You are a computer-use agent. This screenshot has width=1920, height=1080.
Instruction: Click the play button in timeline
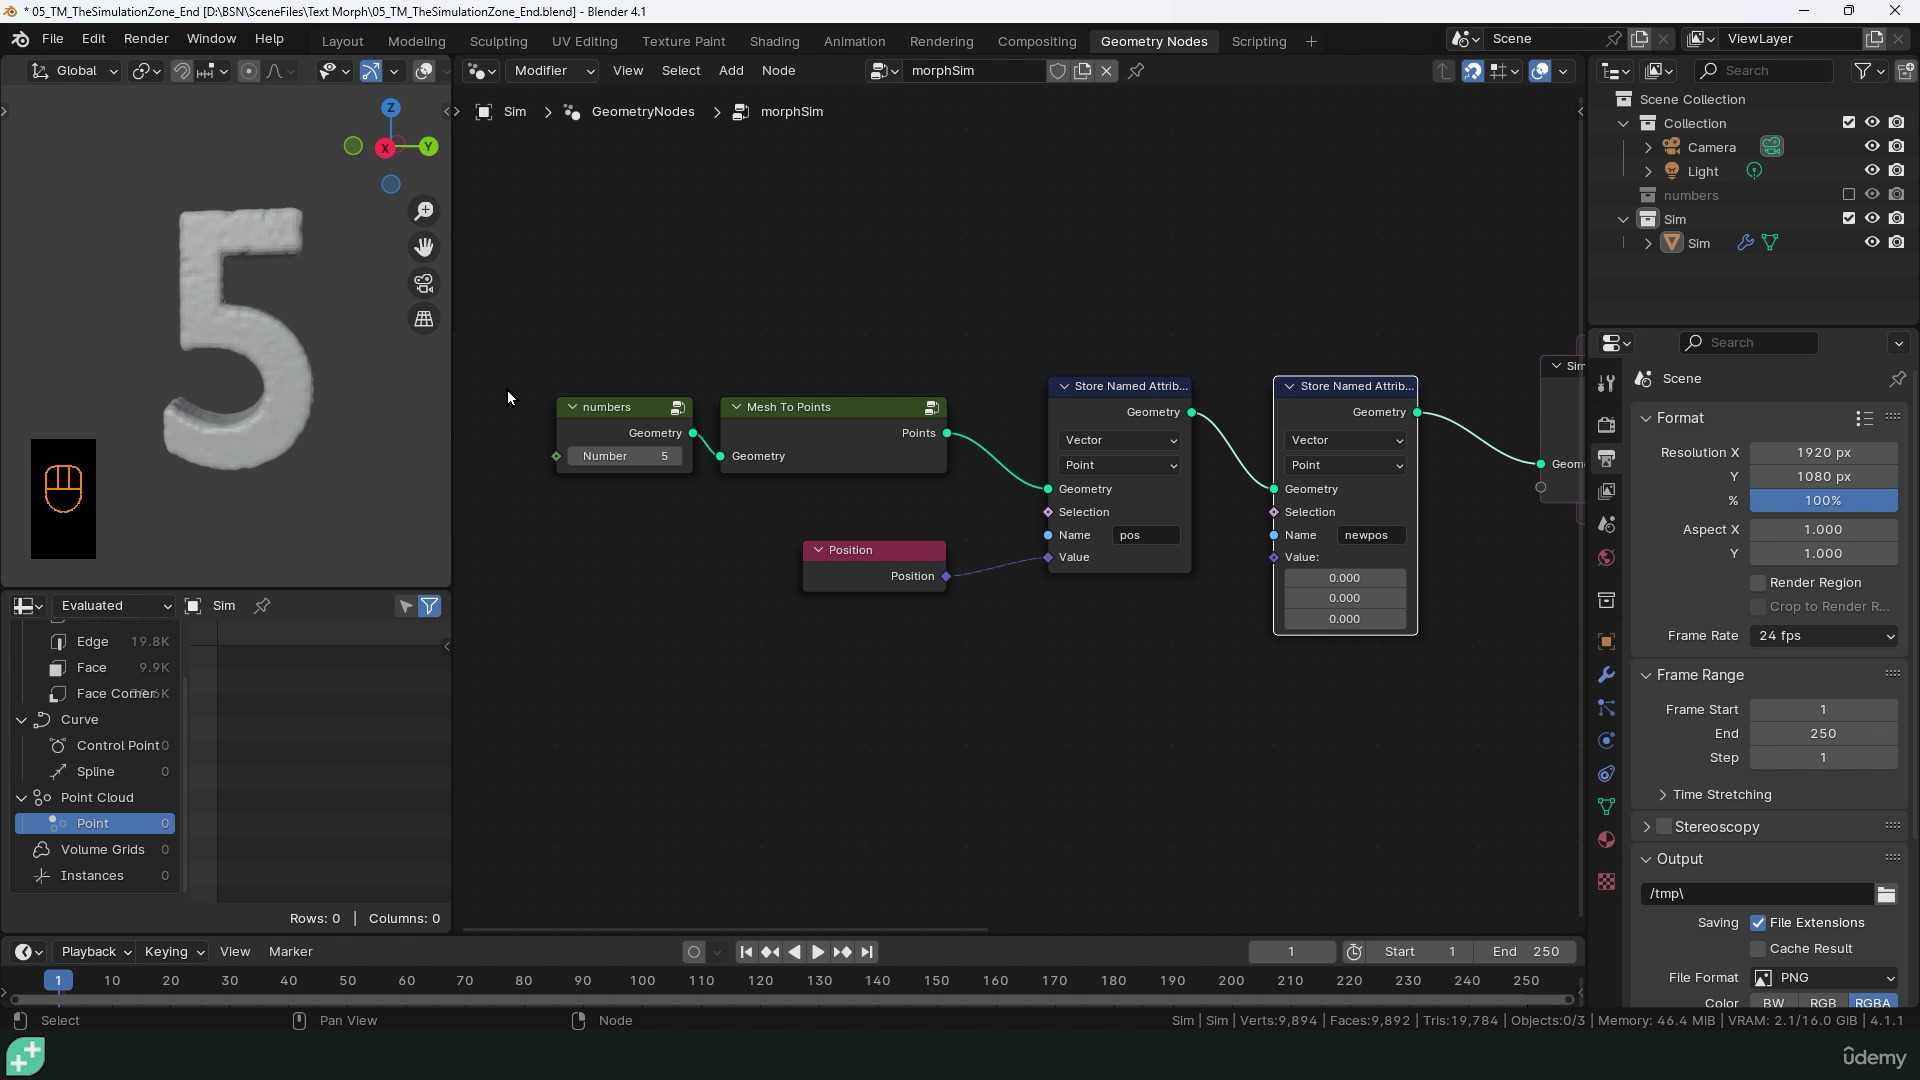816,951
